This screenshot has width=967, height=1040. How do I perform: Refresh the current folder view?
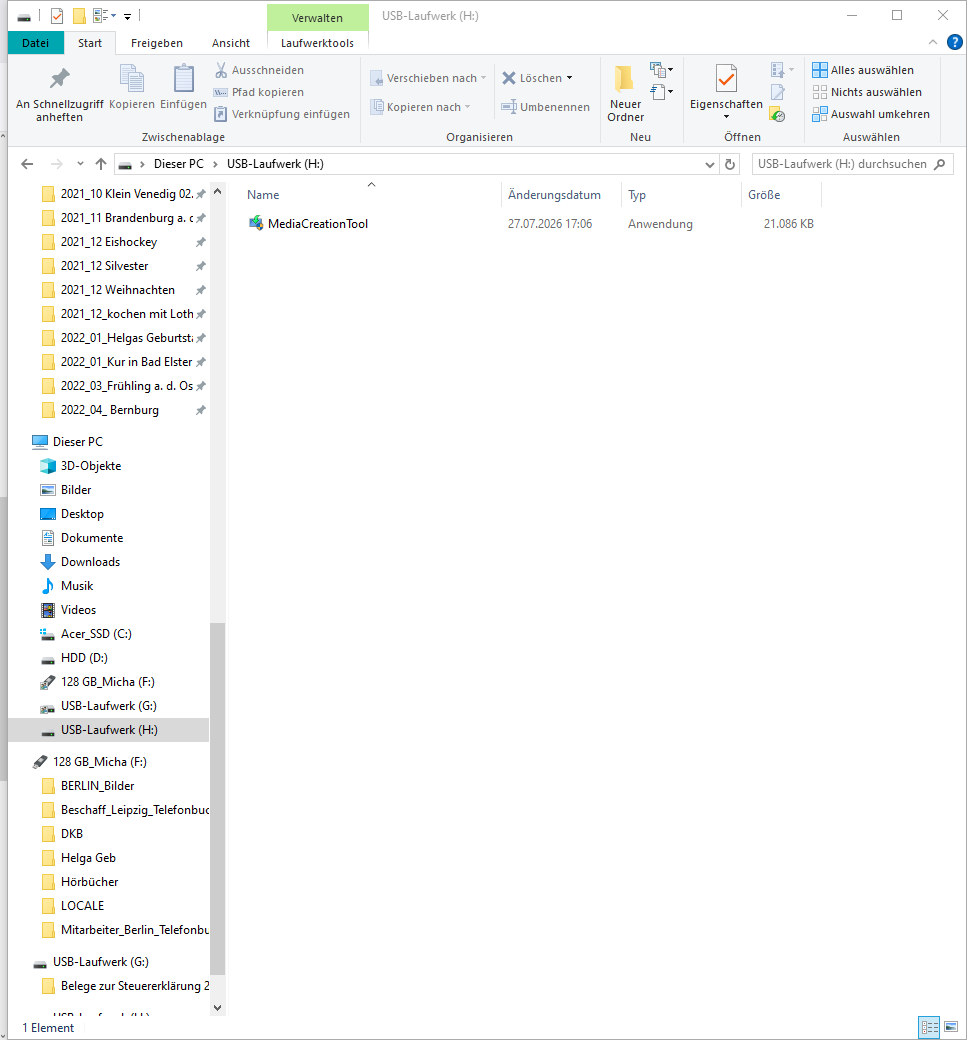coord(730,164)
